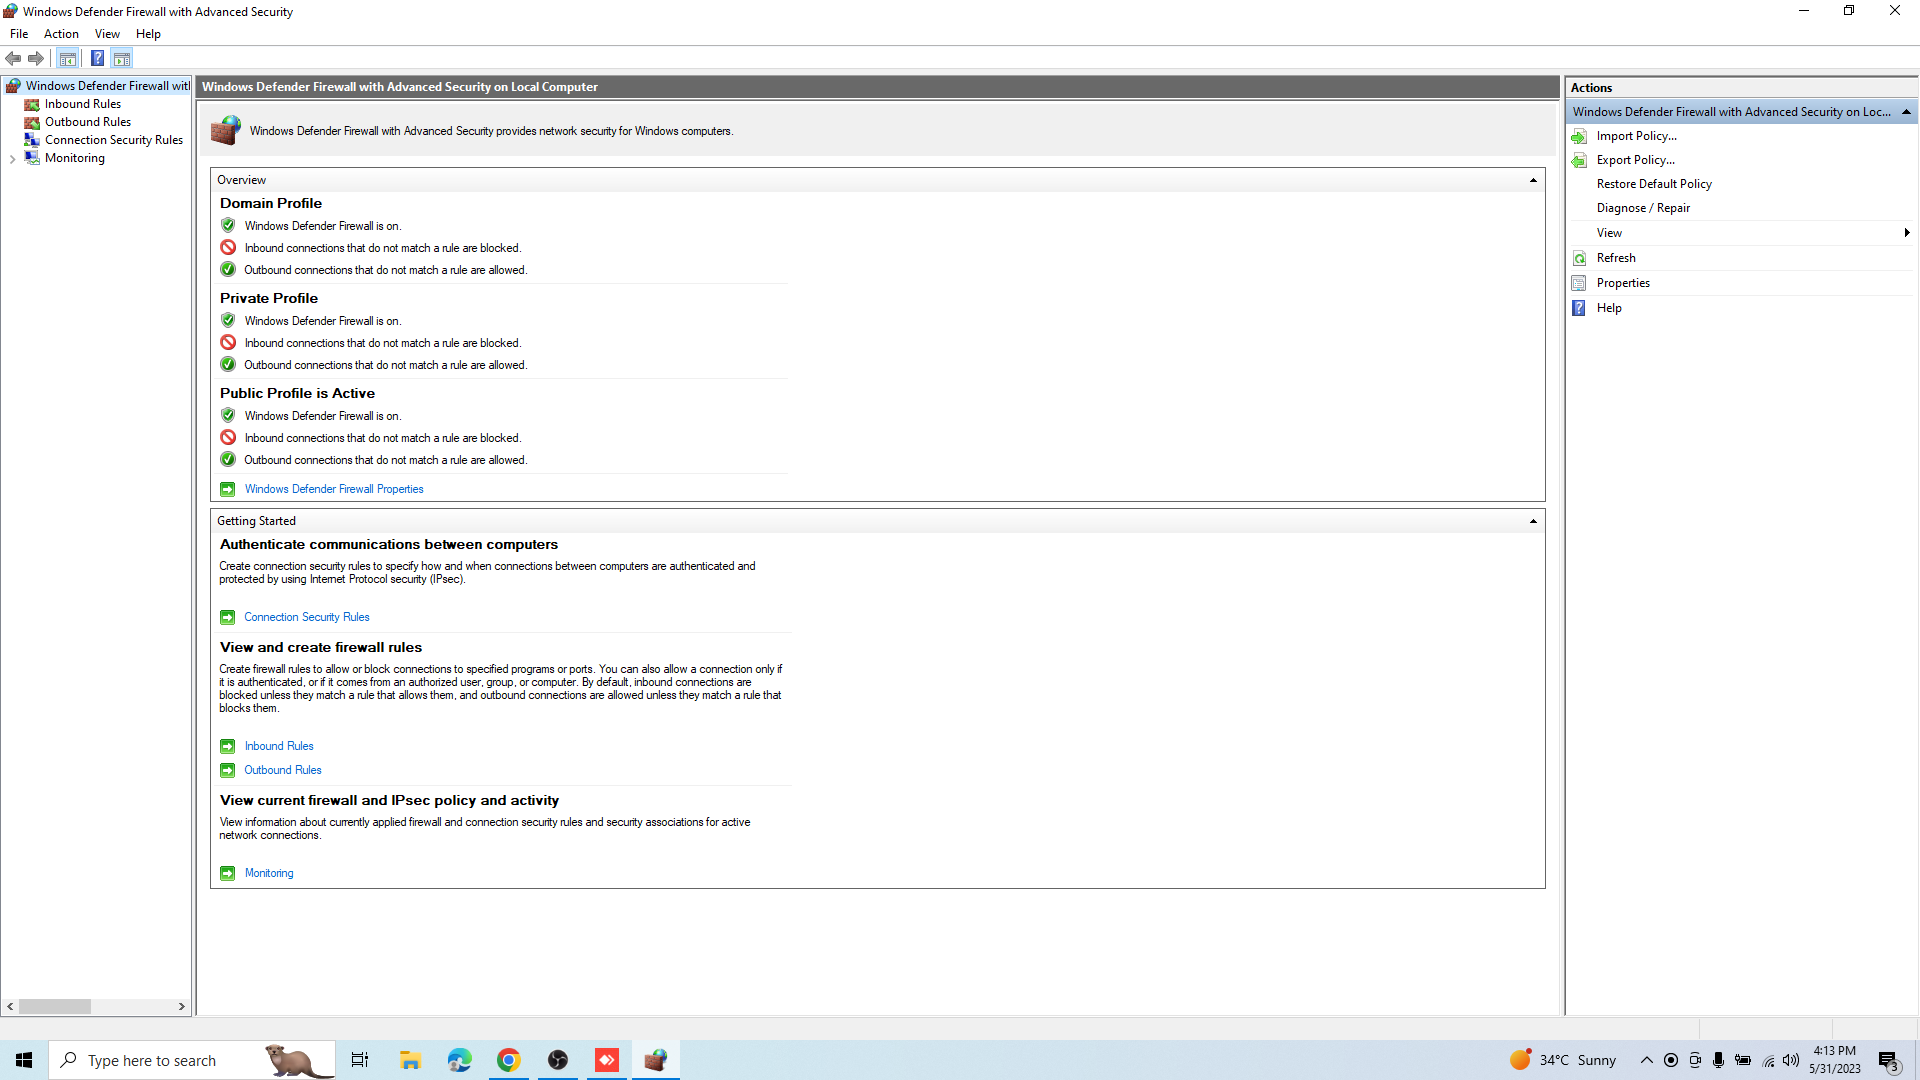Image resolution: width=1920 pixels, height=1080 pixels.
Task: Open Google Chrome from the taskbar
Action: (508, 1060)
